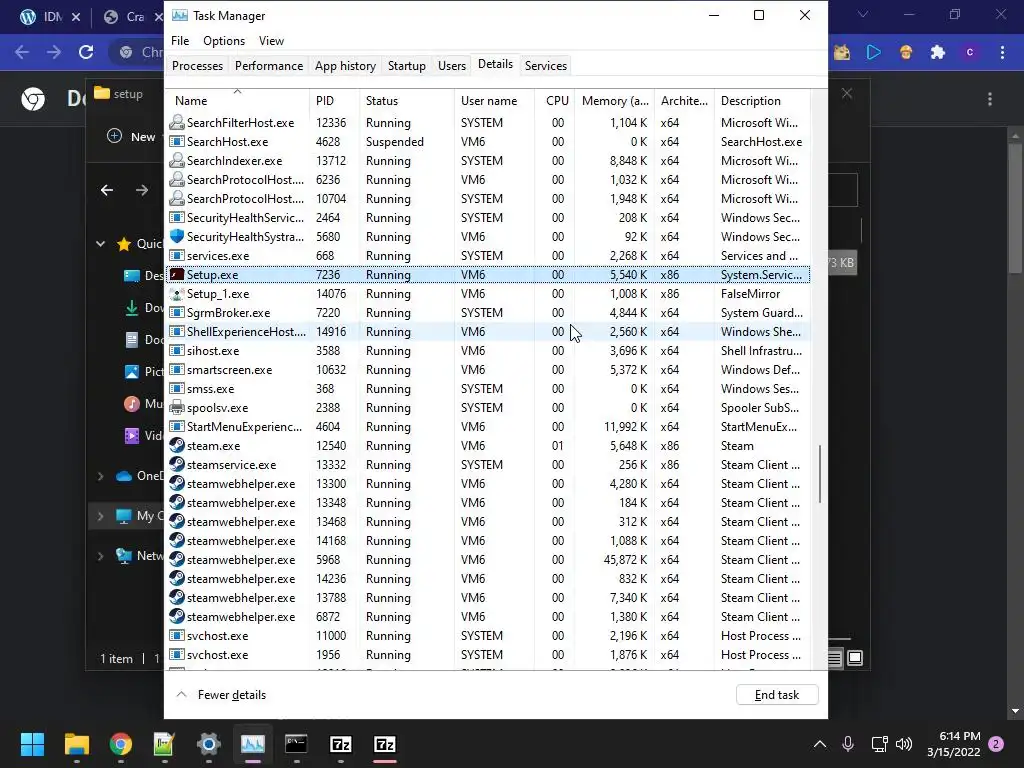Collapse with Fewer details chevron

click(x=182, y=694)
